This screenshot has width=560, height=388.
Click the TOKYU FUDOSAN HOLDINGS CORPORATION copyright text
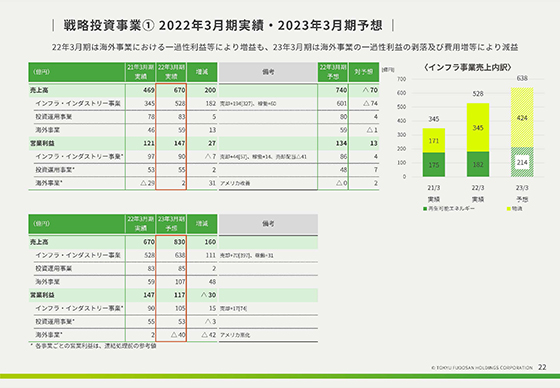482,367
